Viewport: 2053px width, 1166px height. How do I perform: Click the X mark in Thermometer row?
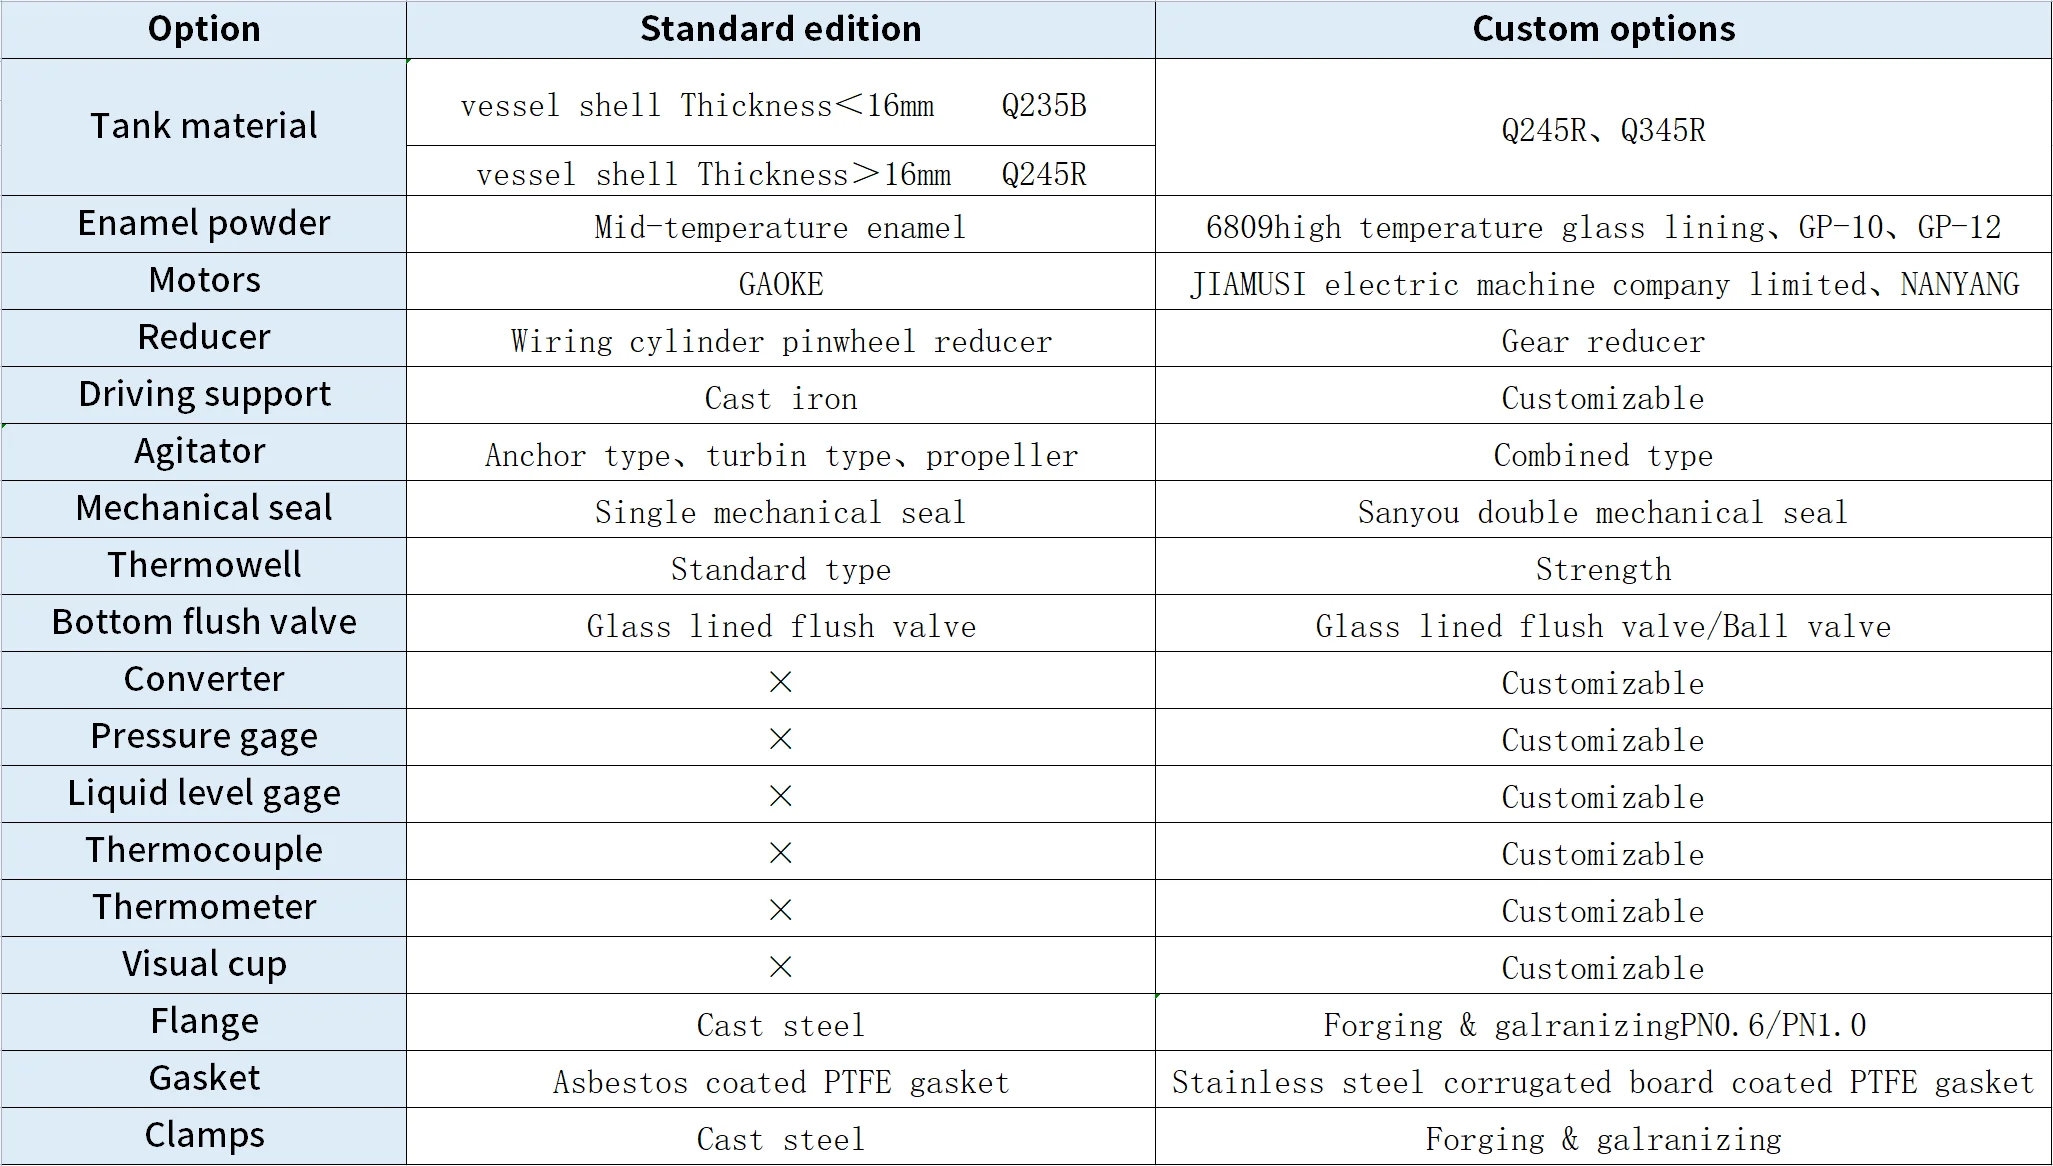point(780,910)
